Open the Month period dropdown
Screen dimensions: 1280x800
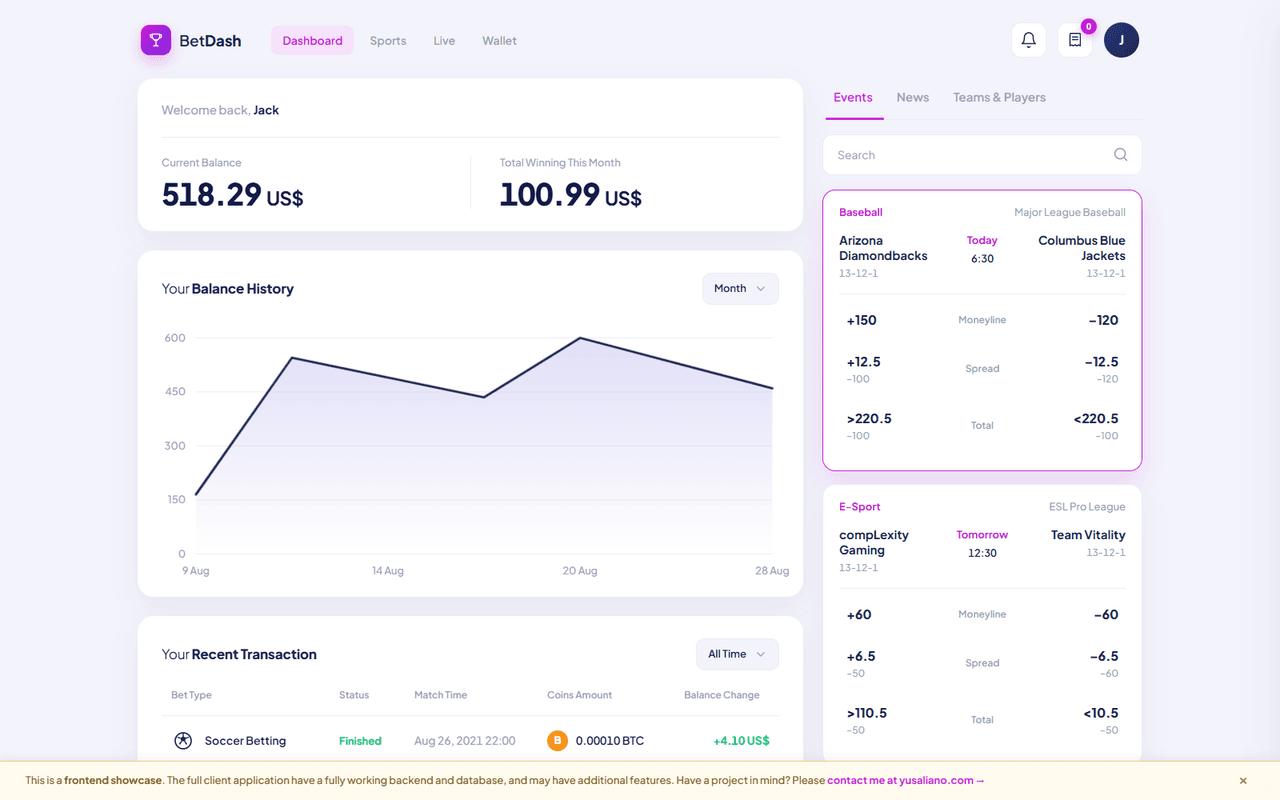(x=740, y=288)
